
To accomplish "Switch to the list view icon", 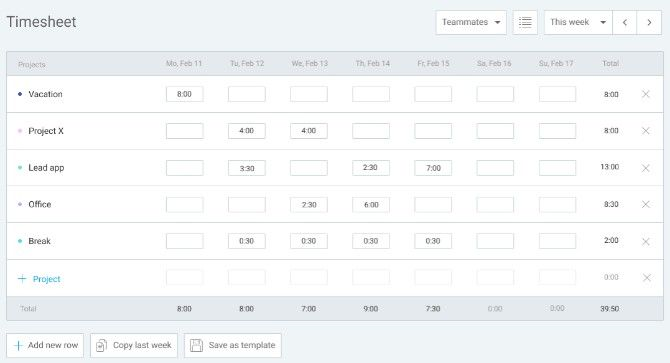I will coord(525,22).
